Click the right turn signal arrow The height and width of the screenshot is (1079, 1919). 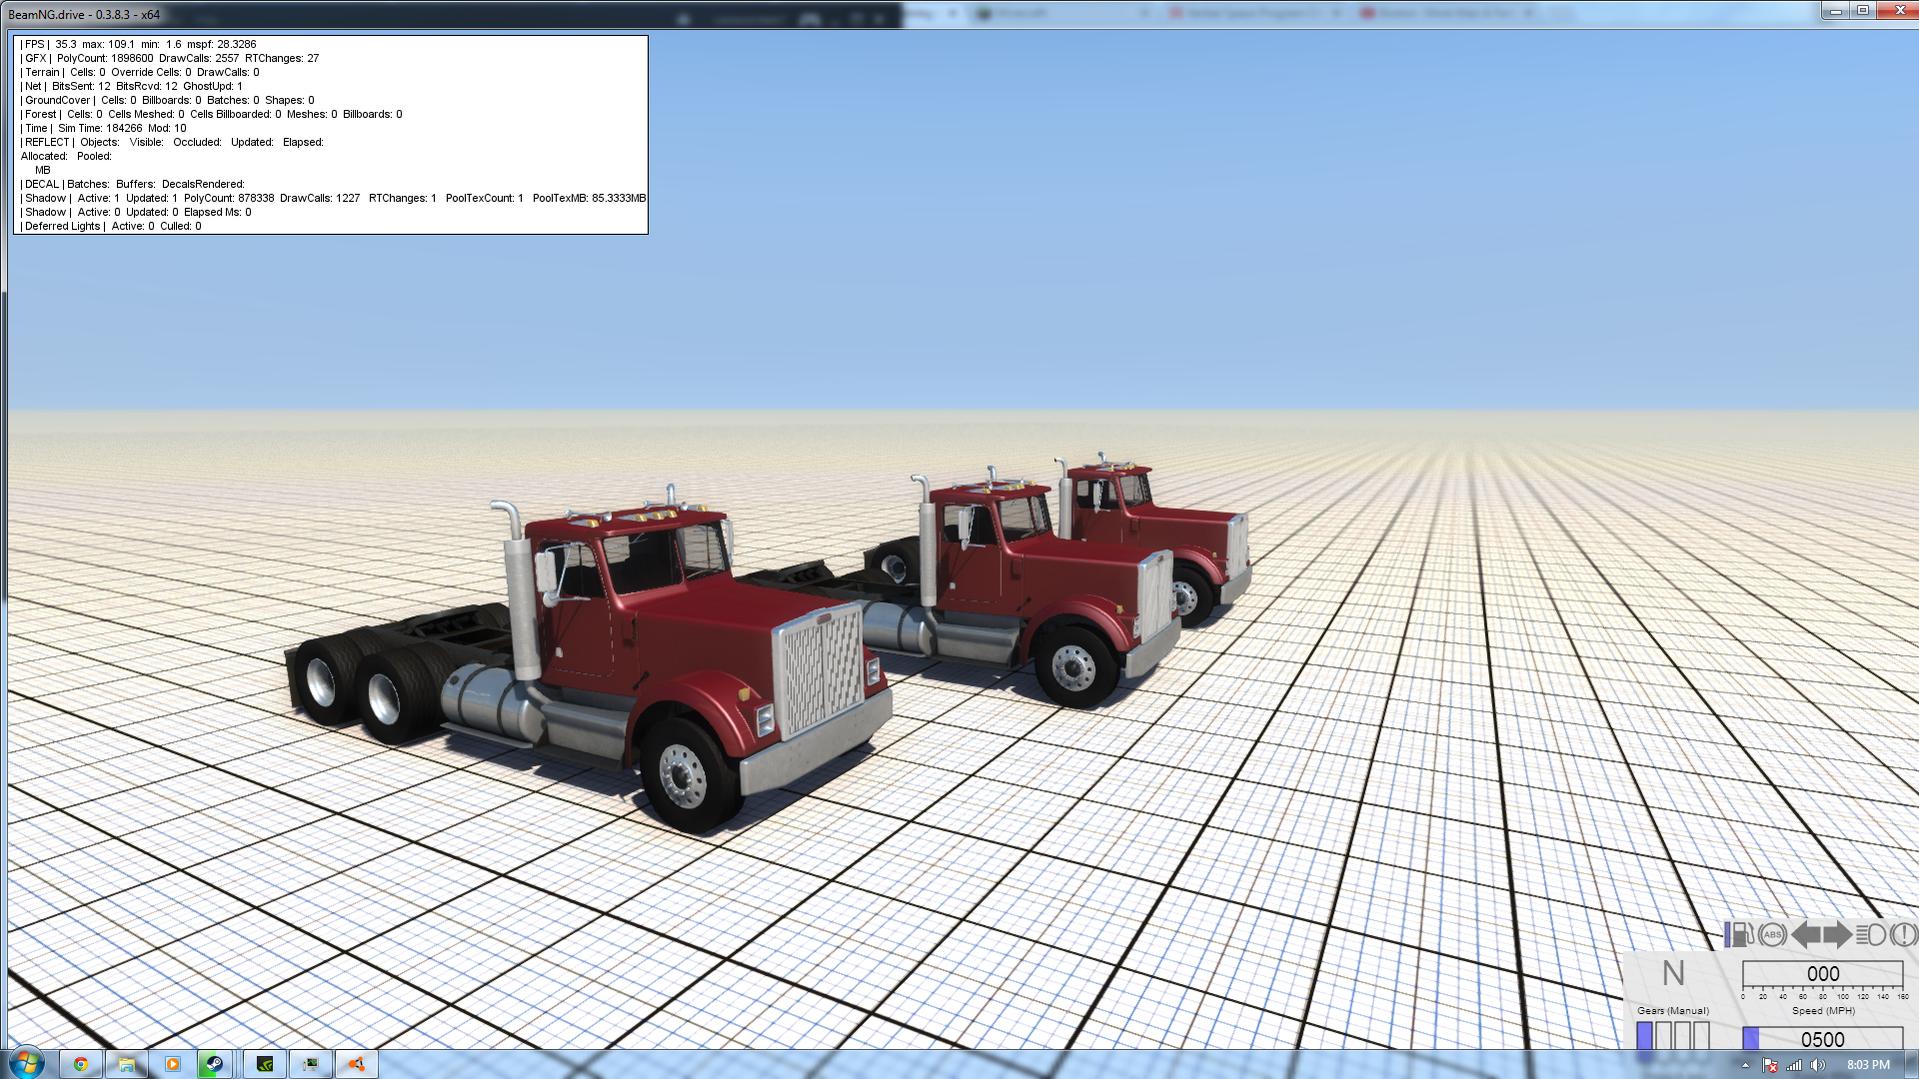(1838, 935)
